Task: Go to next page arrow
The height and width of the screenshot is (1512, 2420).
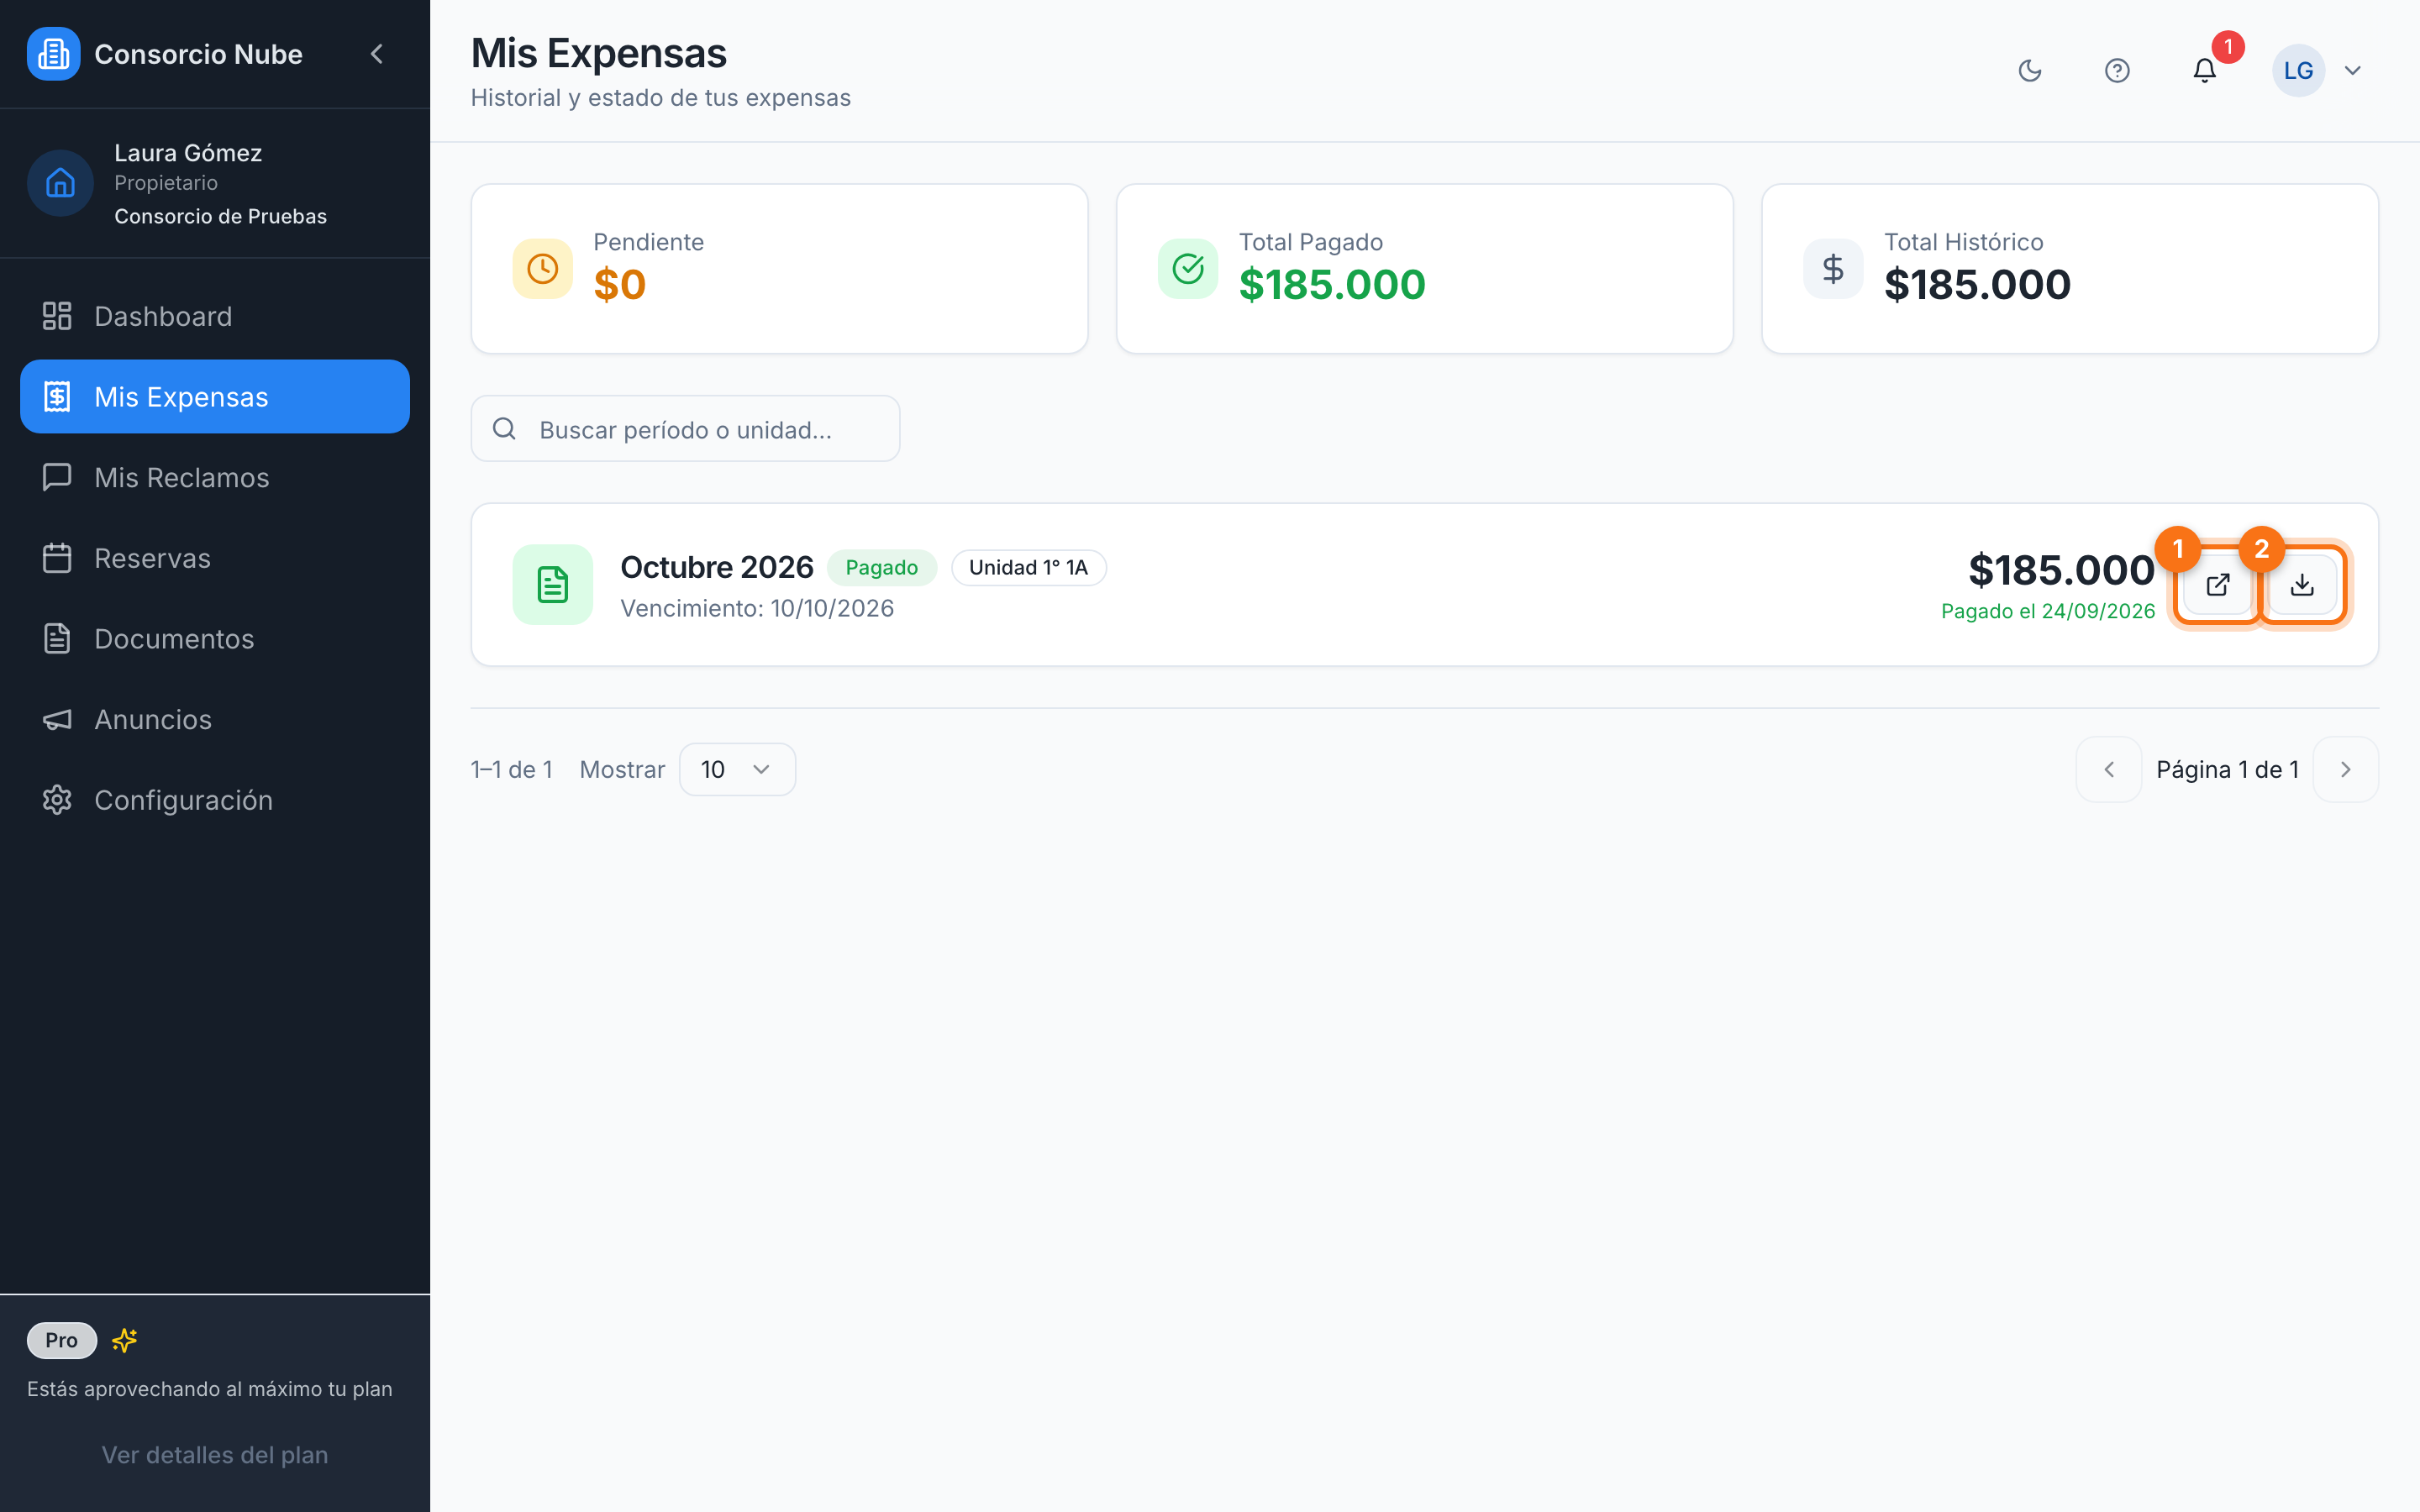Action: click(x=2346, y=769)
